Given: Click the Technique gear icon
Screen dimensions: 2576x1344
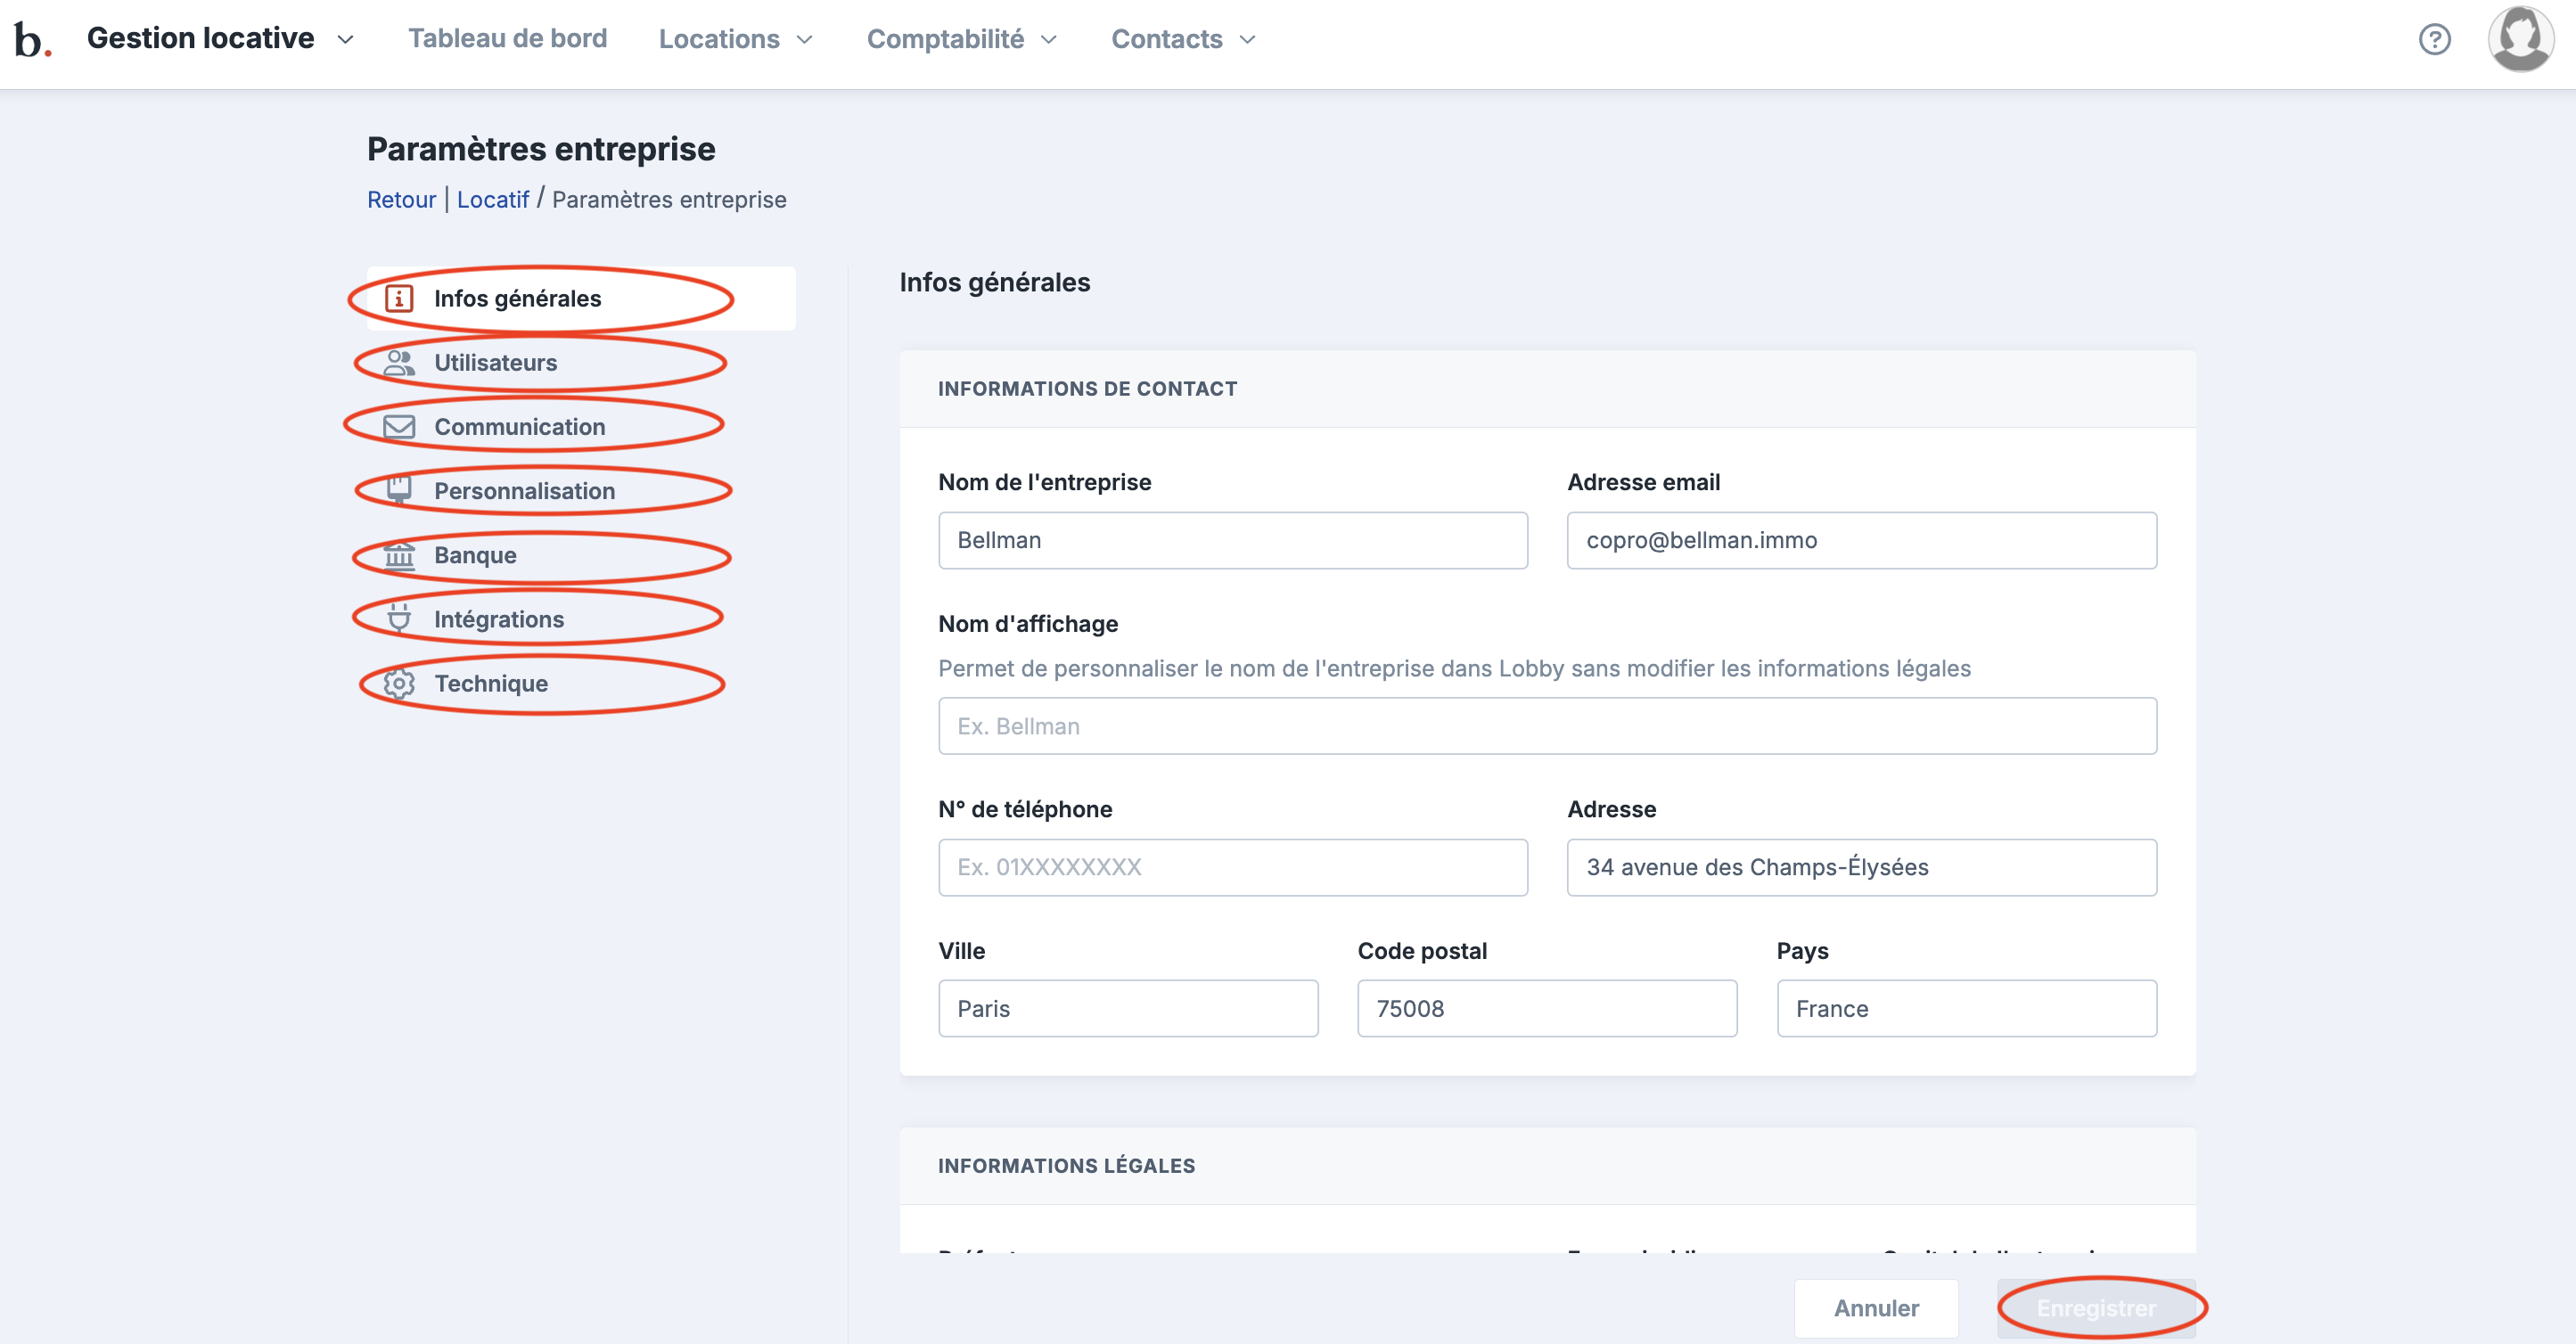Looking at the screenshot, I should (399, 683).
